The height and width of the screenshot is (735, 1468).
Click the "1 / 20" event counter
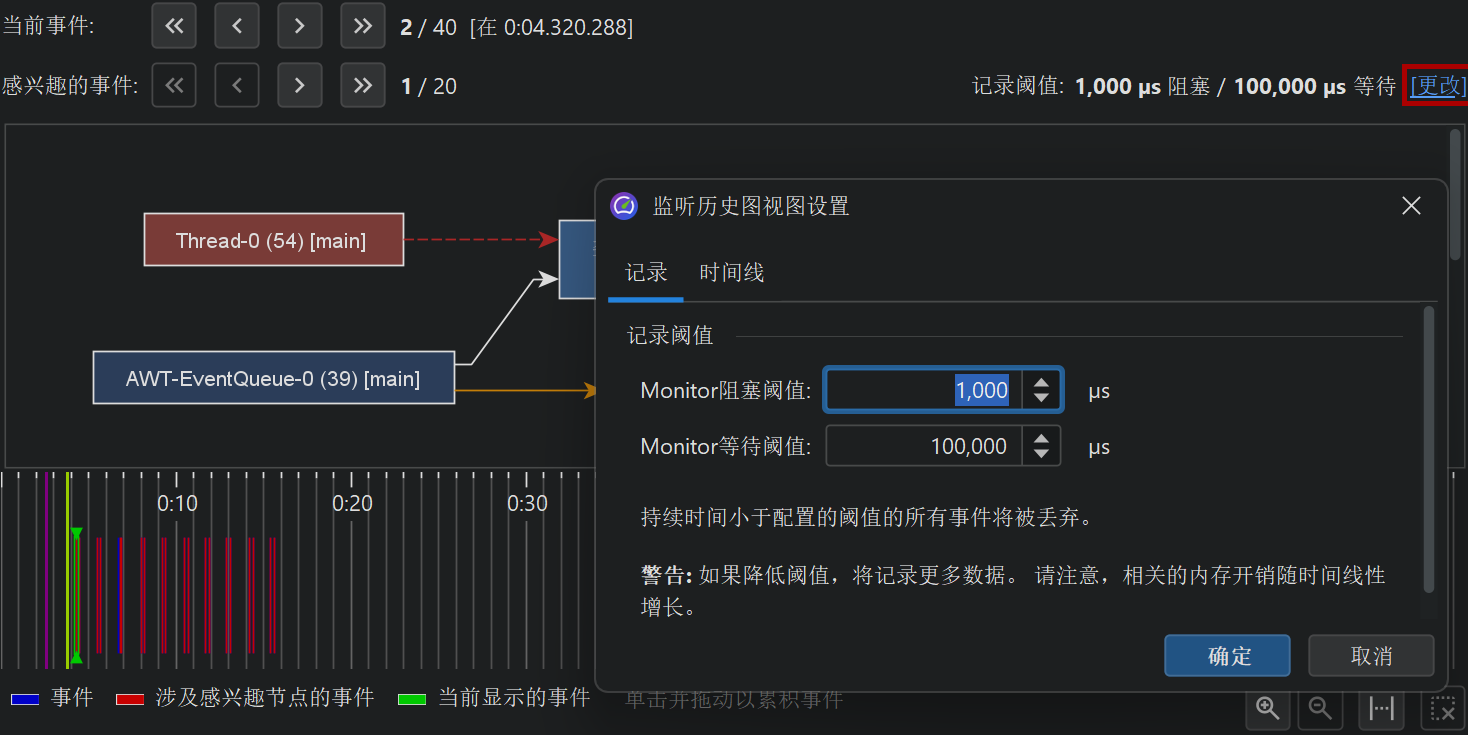click(x=429, y=87)
